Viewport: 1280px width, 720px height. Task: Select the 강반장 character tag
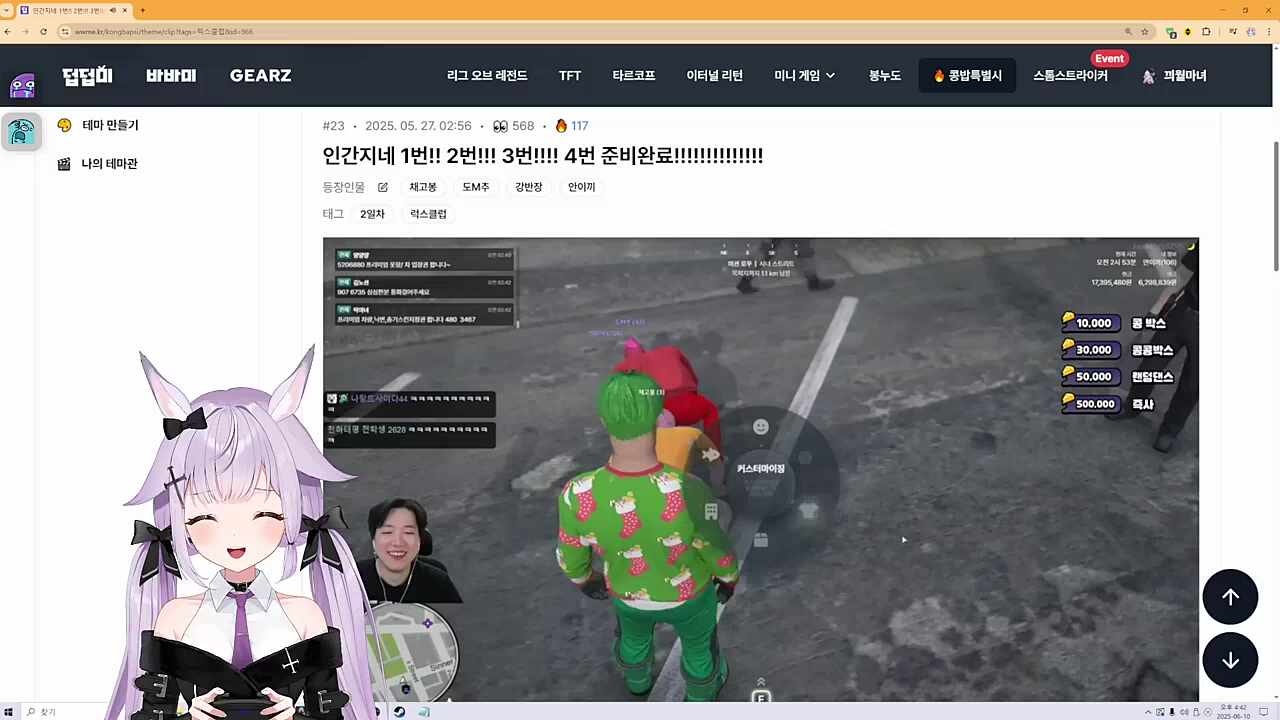(529, 187)
